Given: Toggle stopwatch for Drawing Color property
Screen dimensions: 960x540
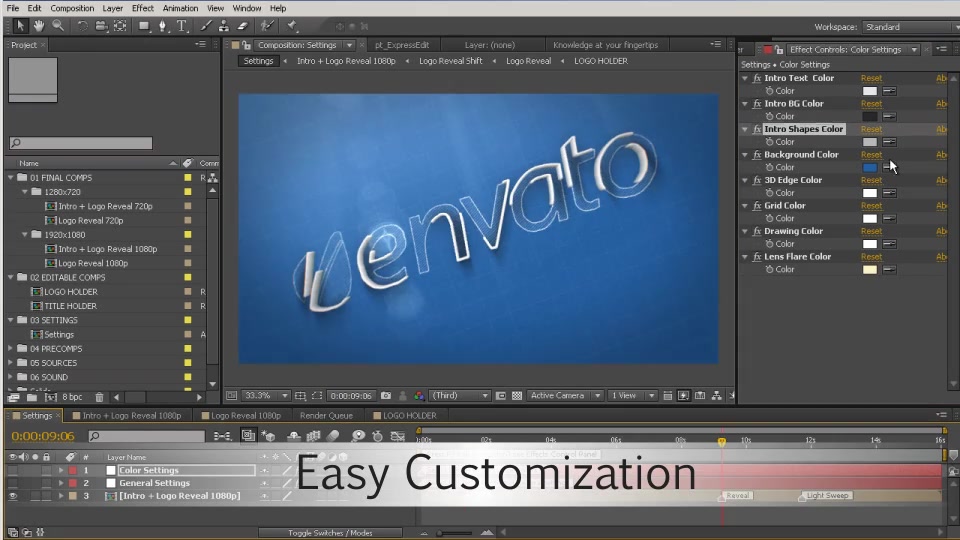Looking at the screenshot, I should coord(770,244).
